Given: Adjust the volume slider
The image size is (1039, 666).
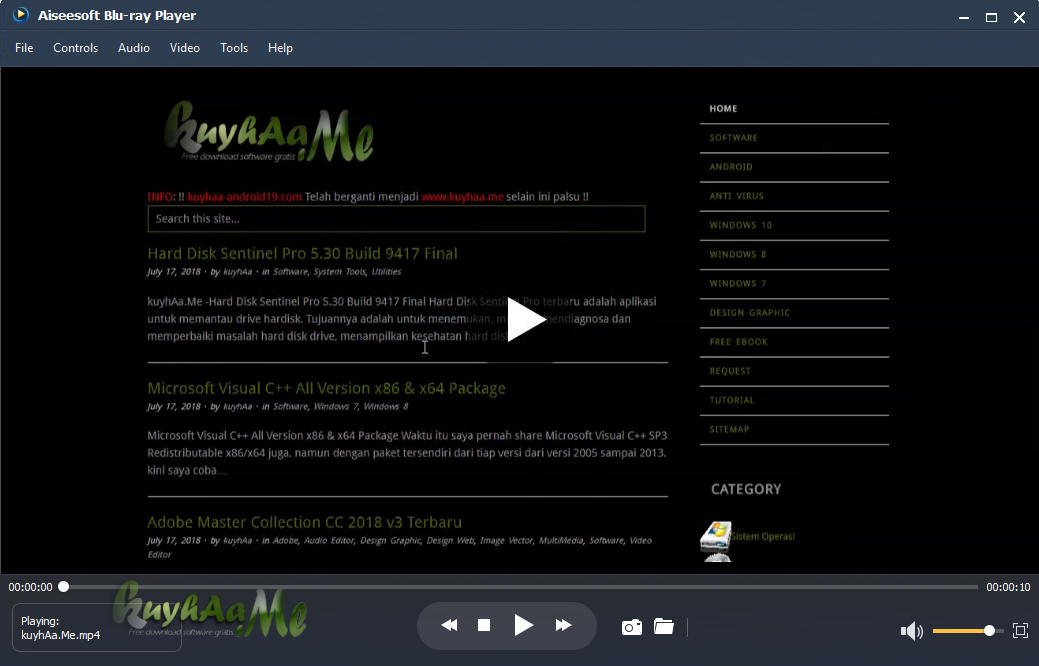Looking at the screenshot, I should pyautogui.click(x=968, y=631).
